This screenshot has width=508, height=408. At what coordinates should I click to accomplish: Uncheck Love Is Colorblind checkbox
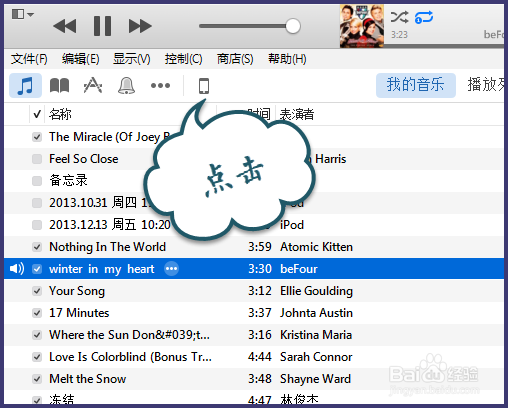(37, 357)
